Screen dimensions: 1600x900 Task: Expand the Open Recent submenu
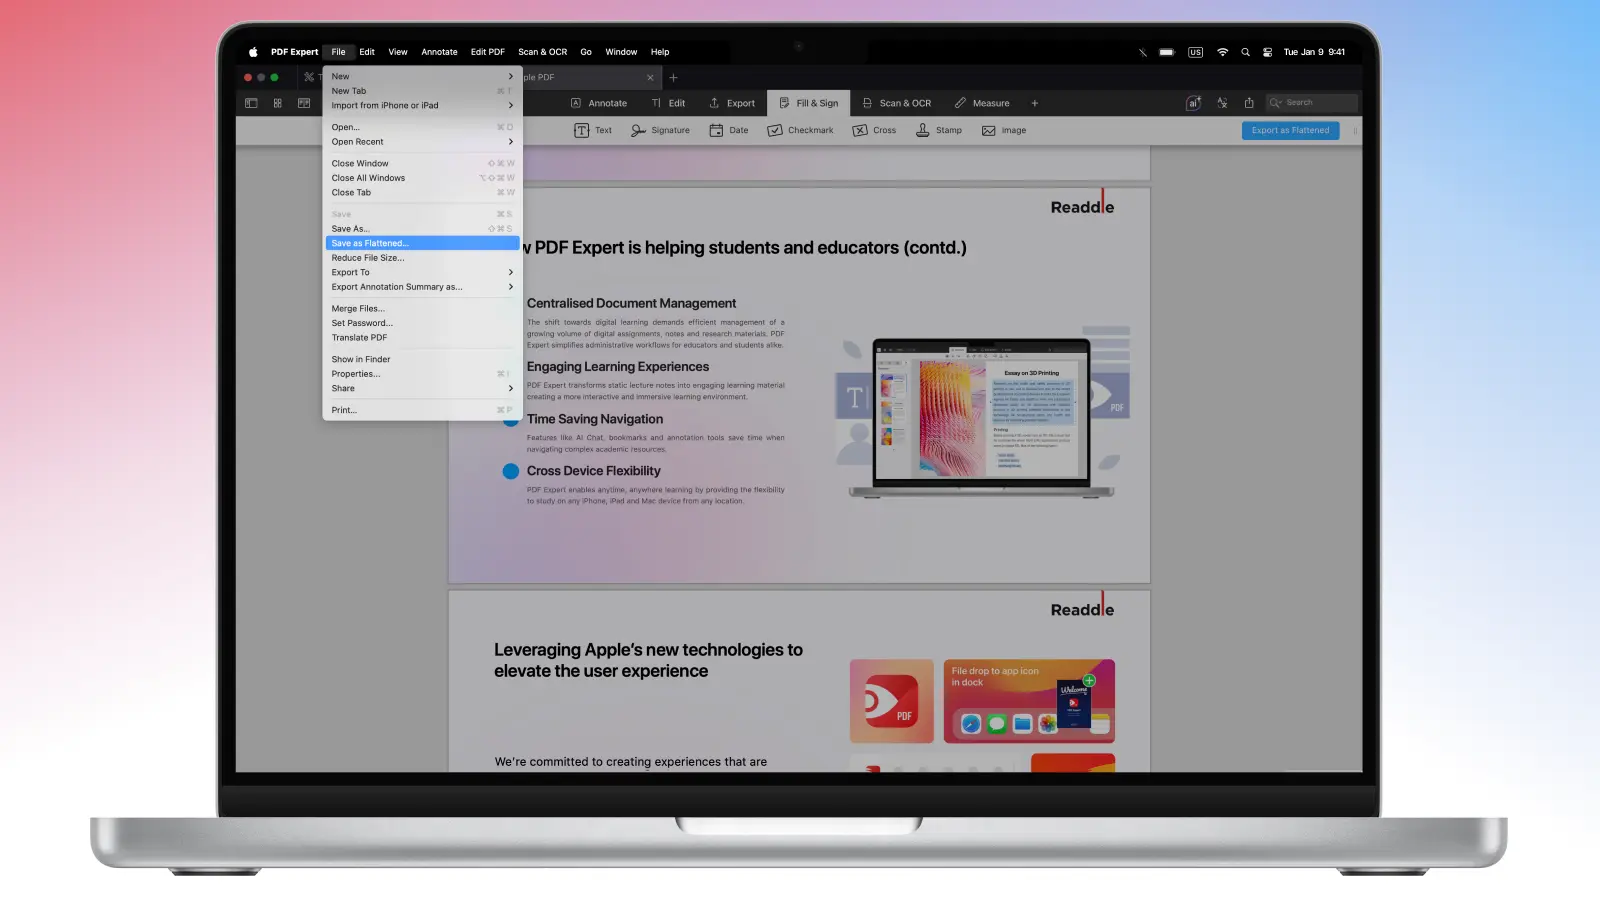(420, 142)
